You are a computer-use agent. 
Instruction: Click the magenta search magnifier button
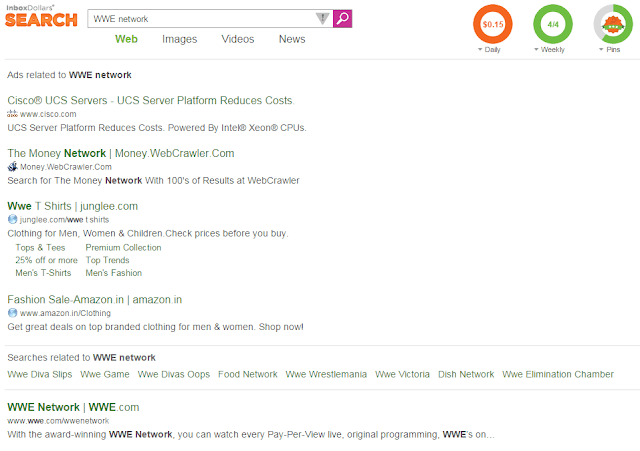[342, 19]
